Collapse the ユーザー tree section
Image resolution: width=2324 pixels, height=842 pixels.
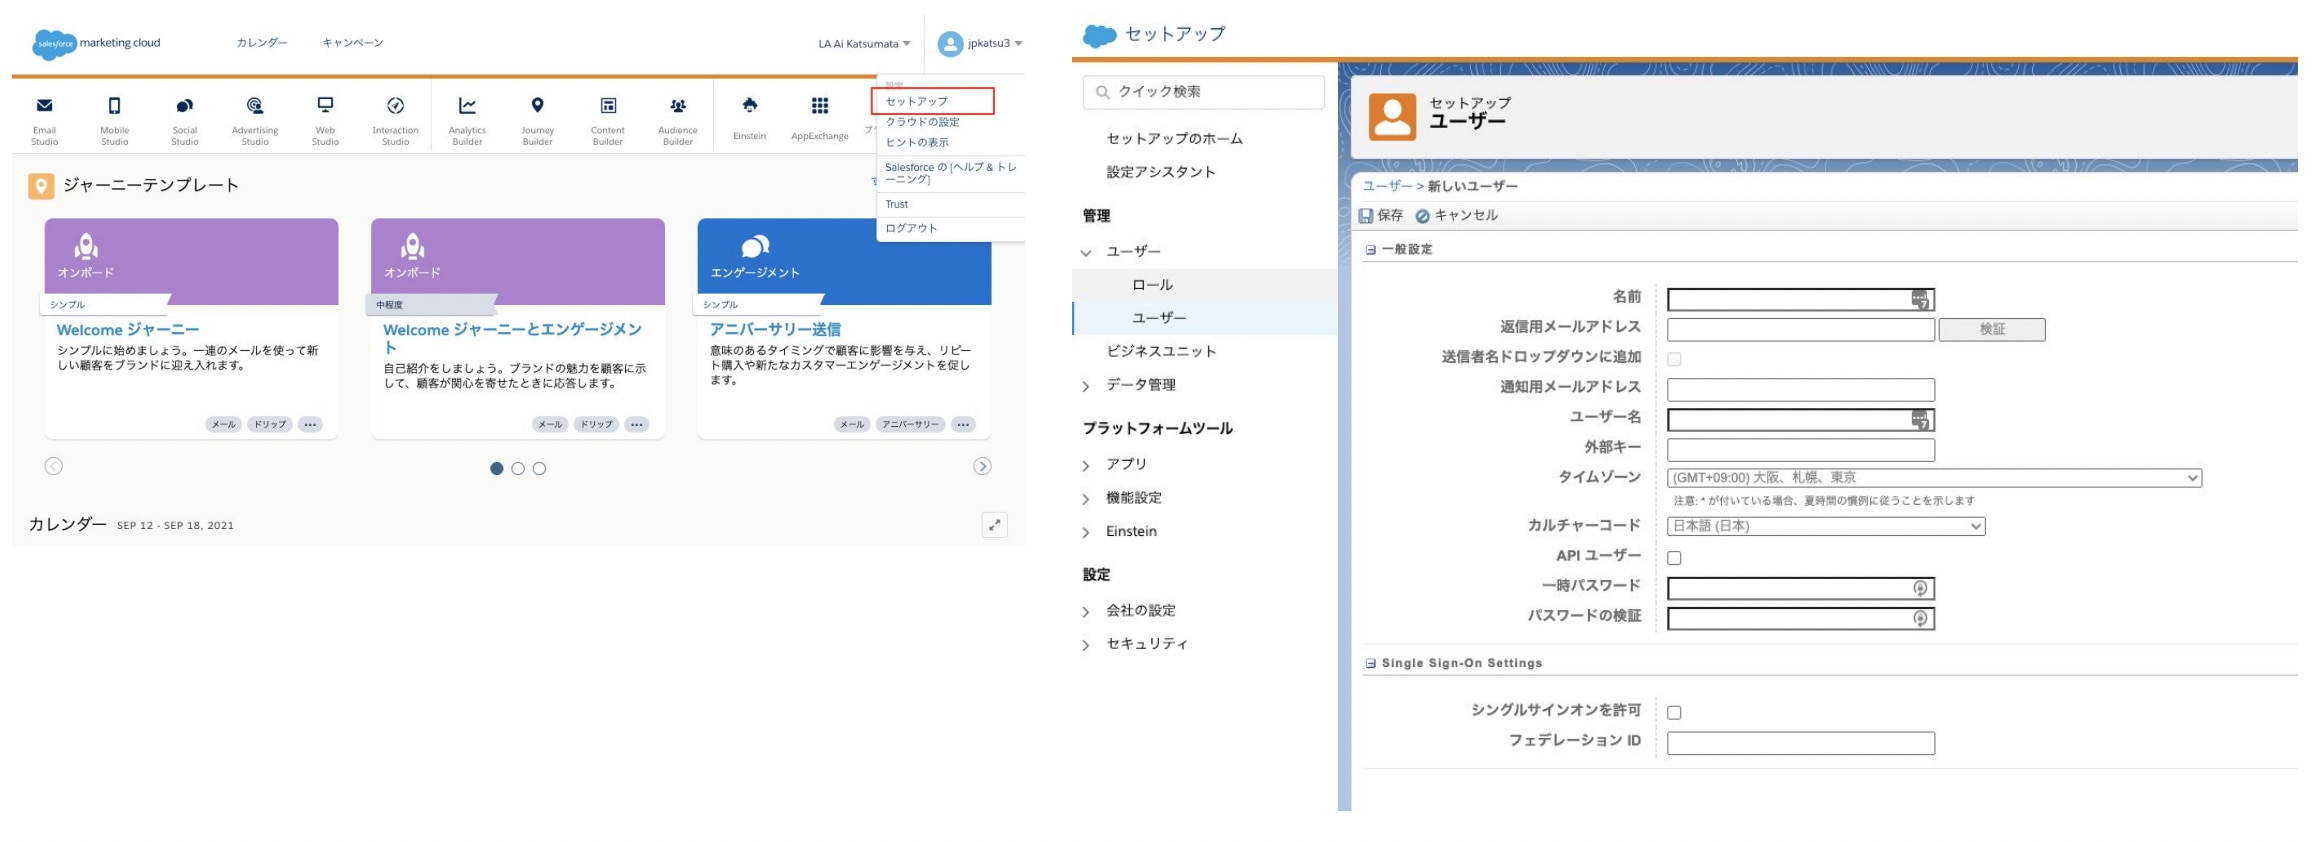[1086, 253]
